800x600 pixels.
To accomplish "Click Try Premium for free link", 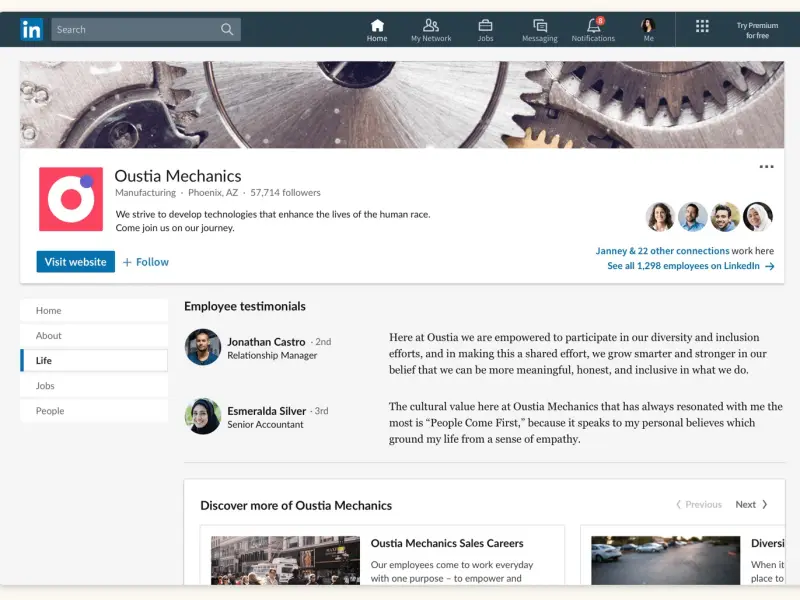I will point(757,30).
